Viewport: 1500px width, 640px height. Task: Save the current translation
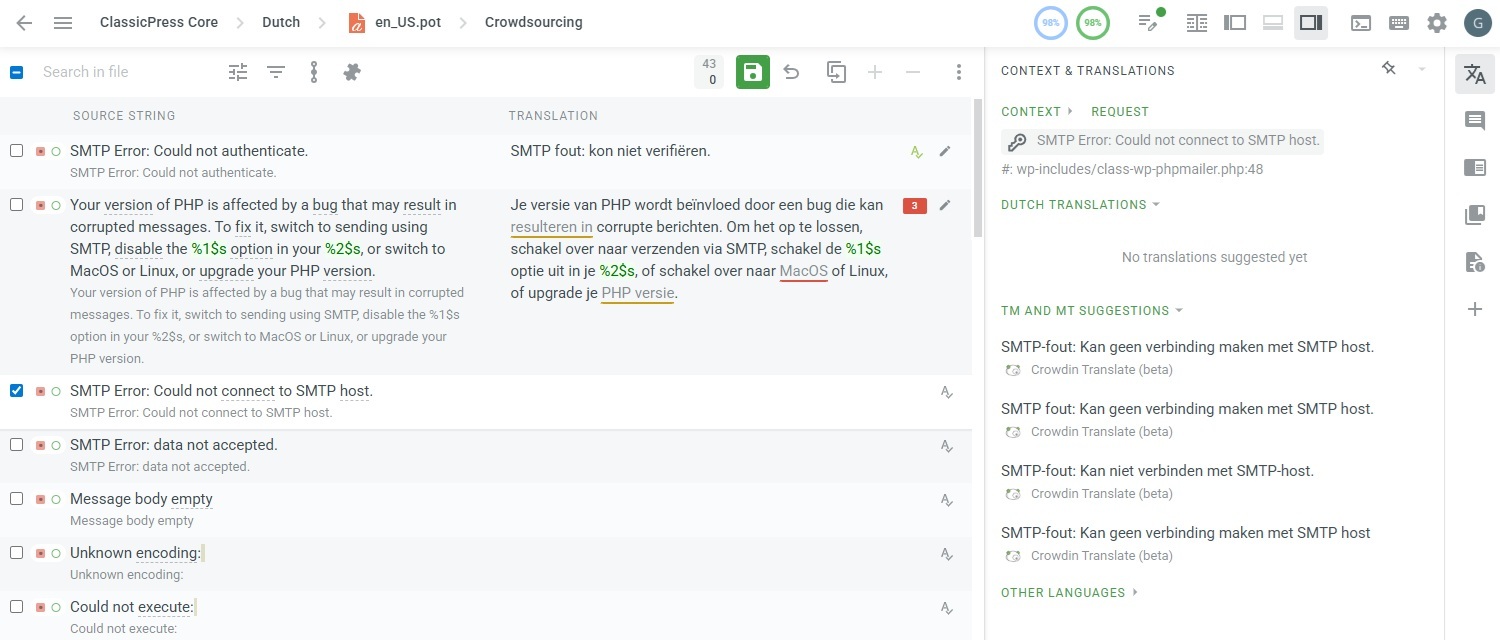[752, 71]
